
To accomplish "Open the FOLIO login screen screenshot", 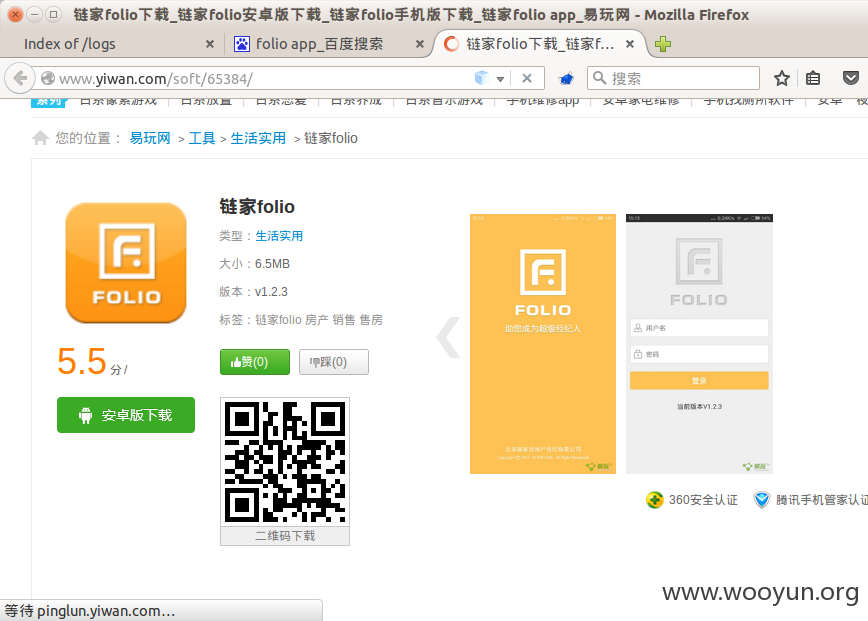I will point(699,344).
